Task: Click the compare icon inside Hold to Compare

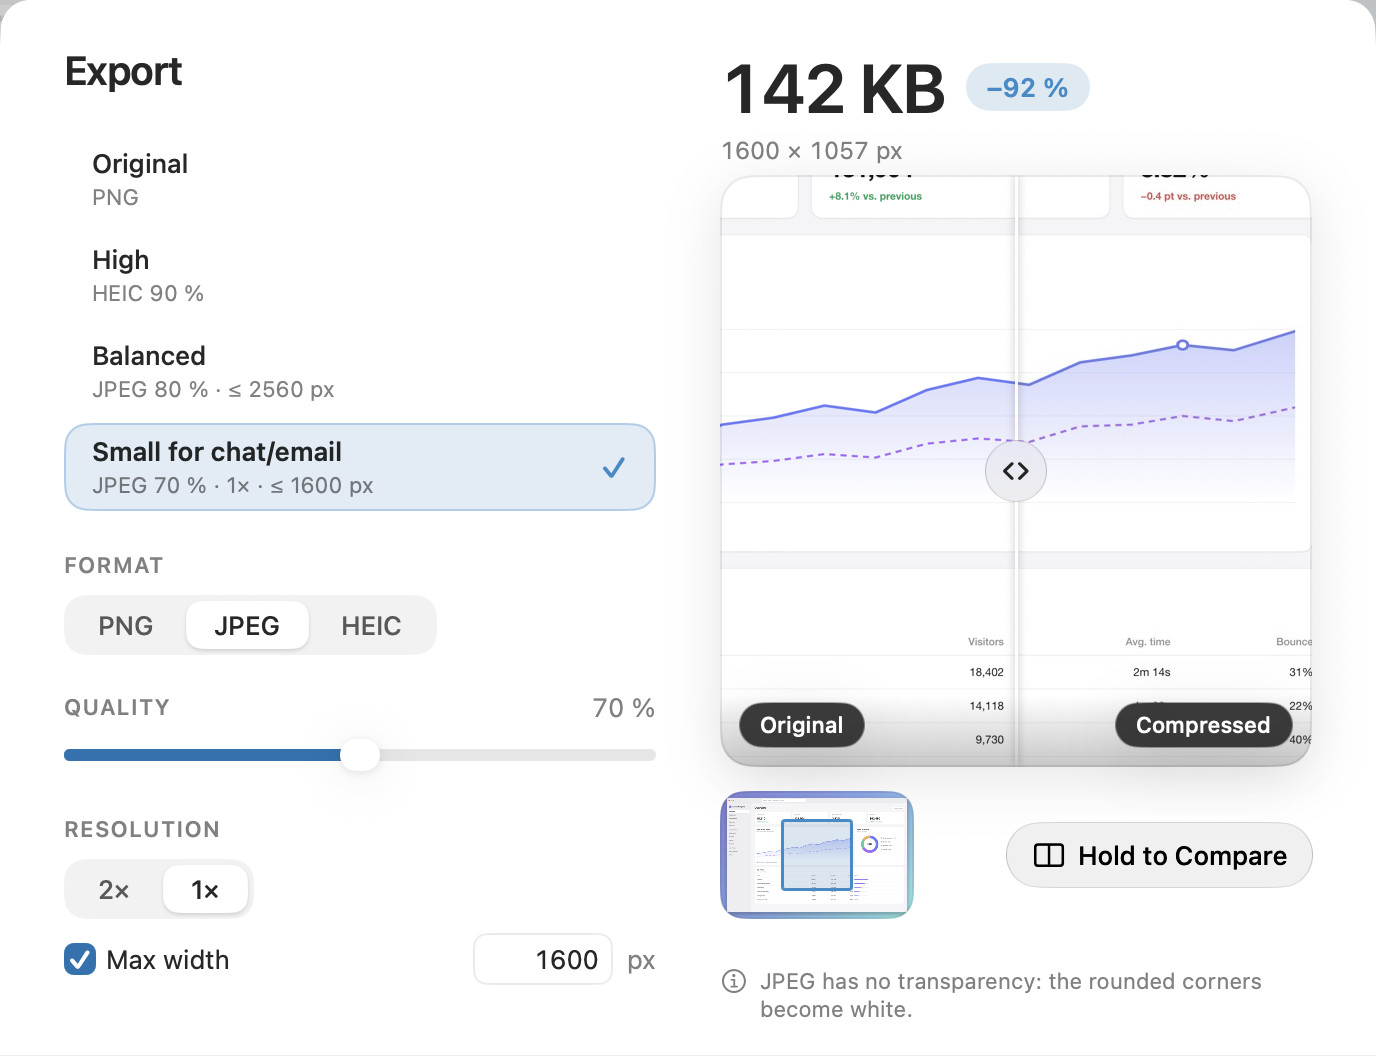Action: (1049, 855)
